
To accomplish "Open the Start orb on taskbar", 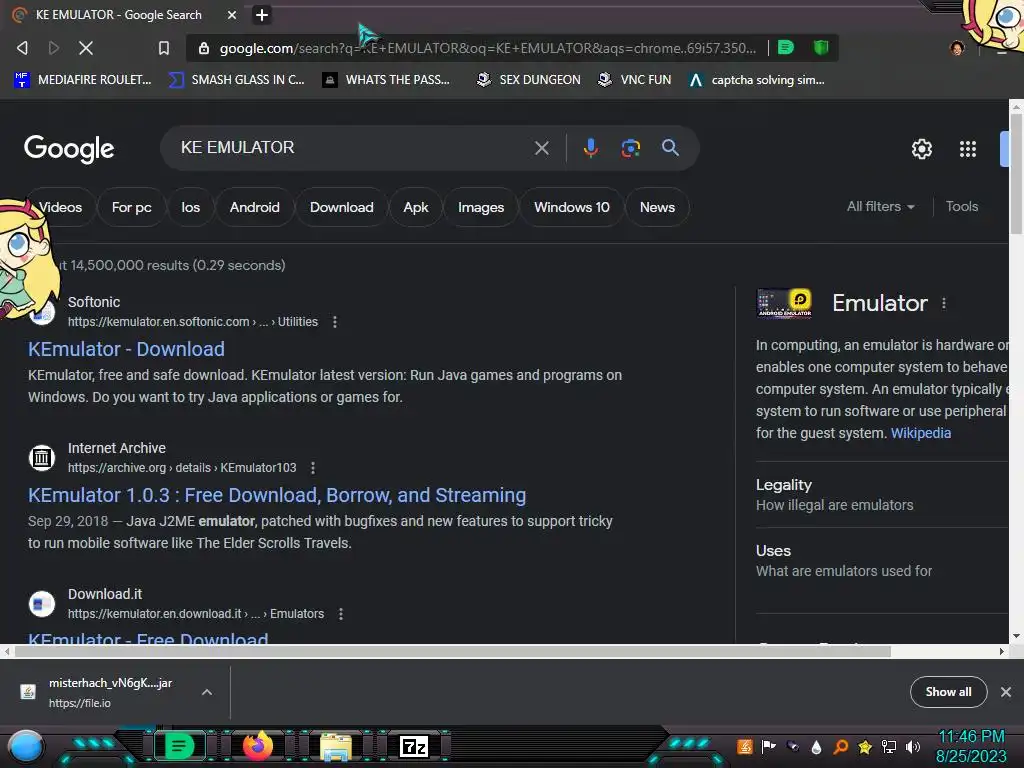I will 25,747.
